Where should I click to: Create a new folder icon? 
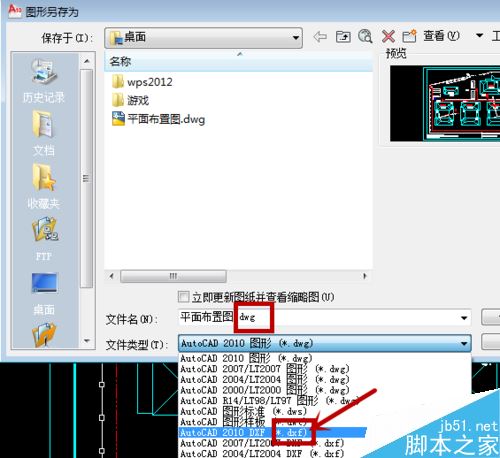409,36
